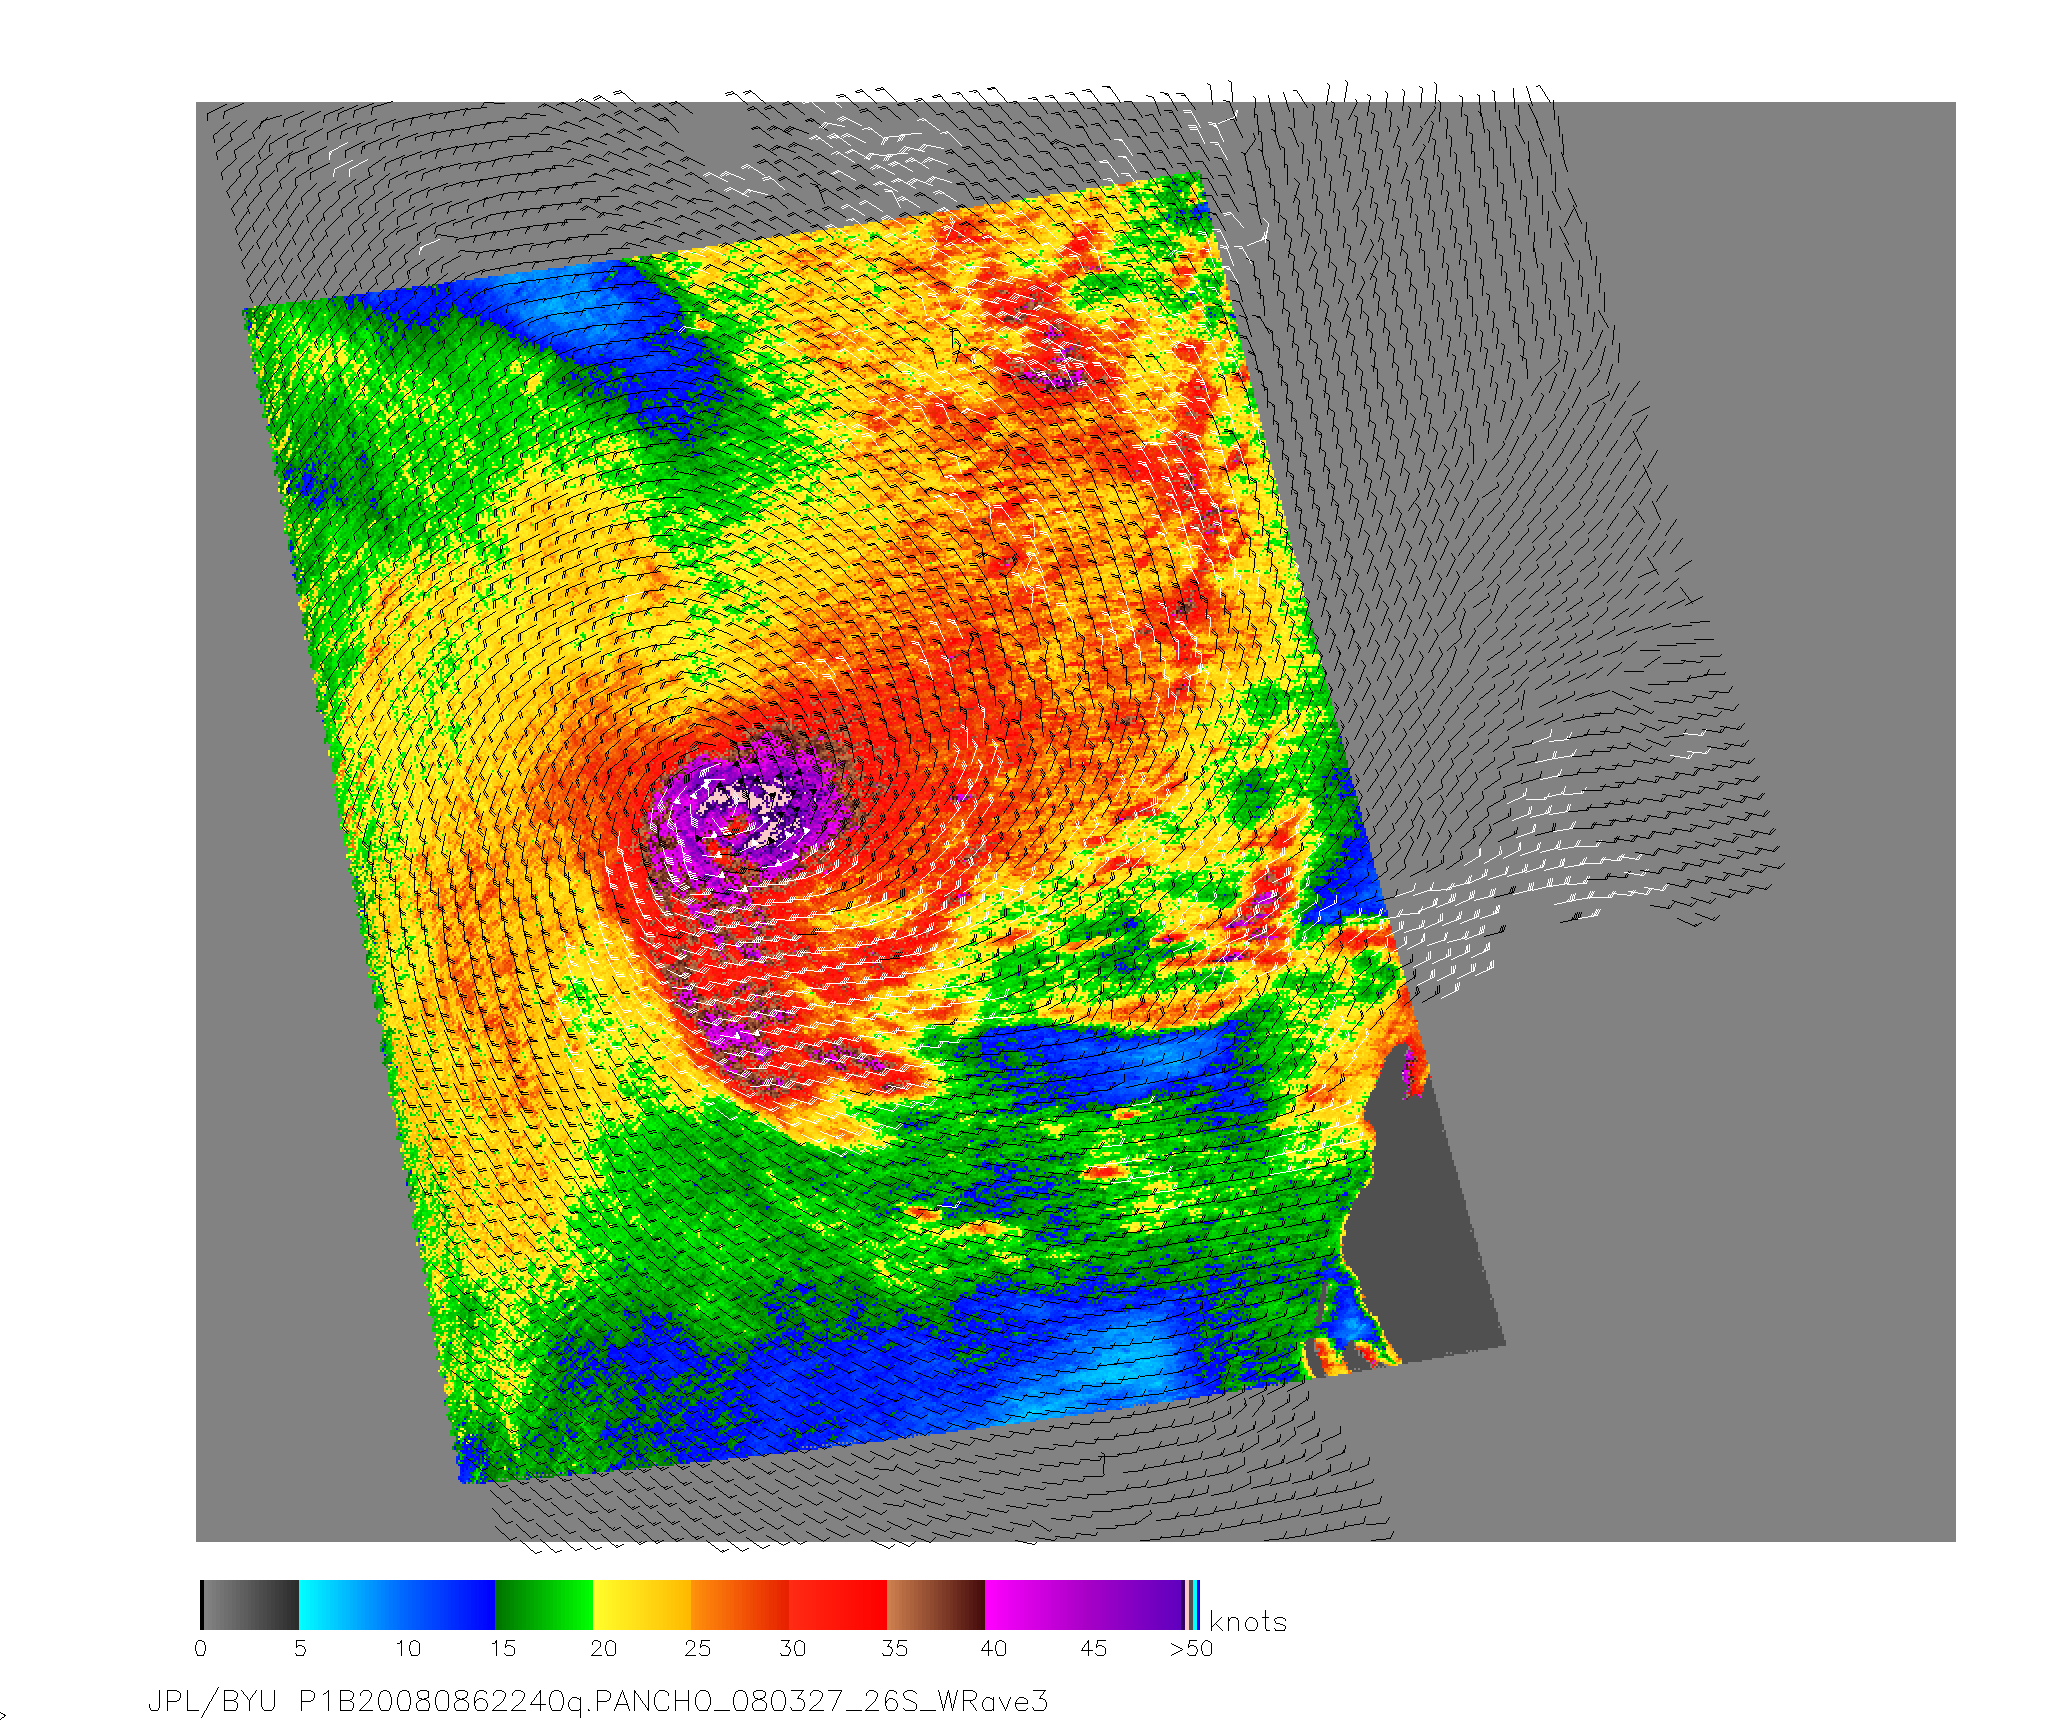Click the green 15-20 knots legend segment
This screenshot has height=1720, width=2060.
544,1605
